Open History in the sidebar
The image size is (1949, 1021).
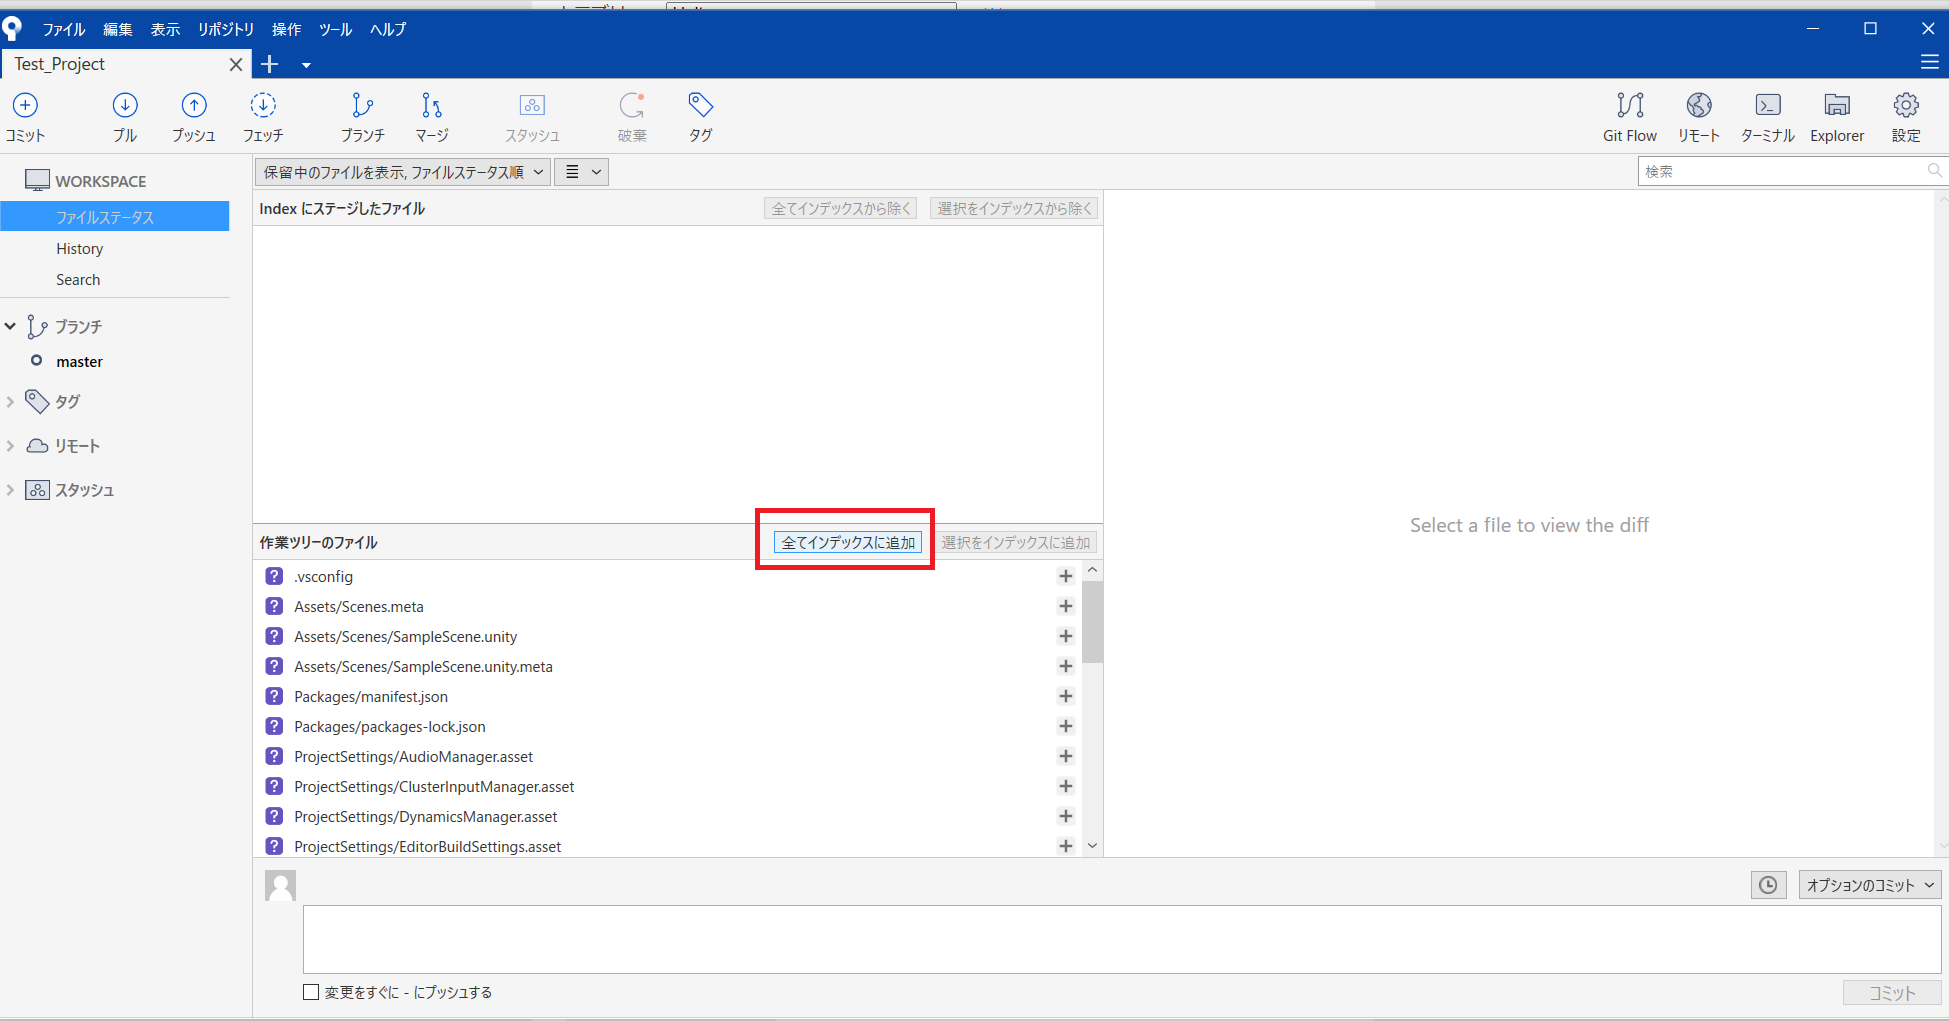80,249
